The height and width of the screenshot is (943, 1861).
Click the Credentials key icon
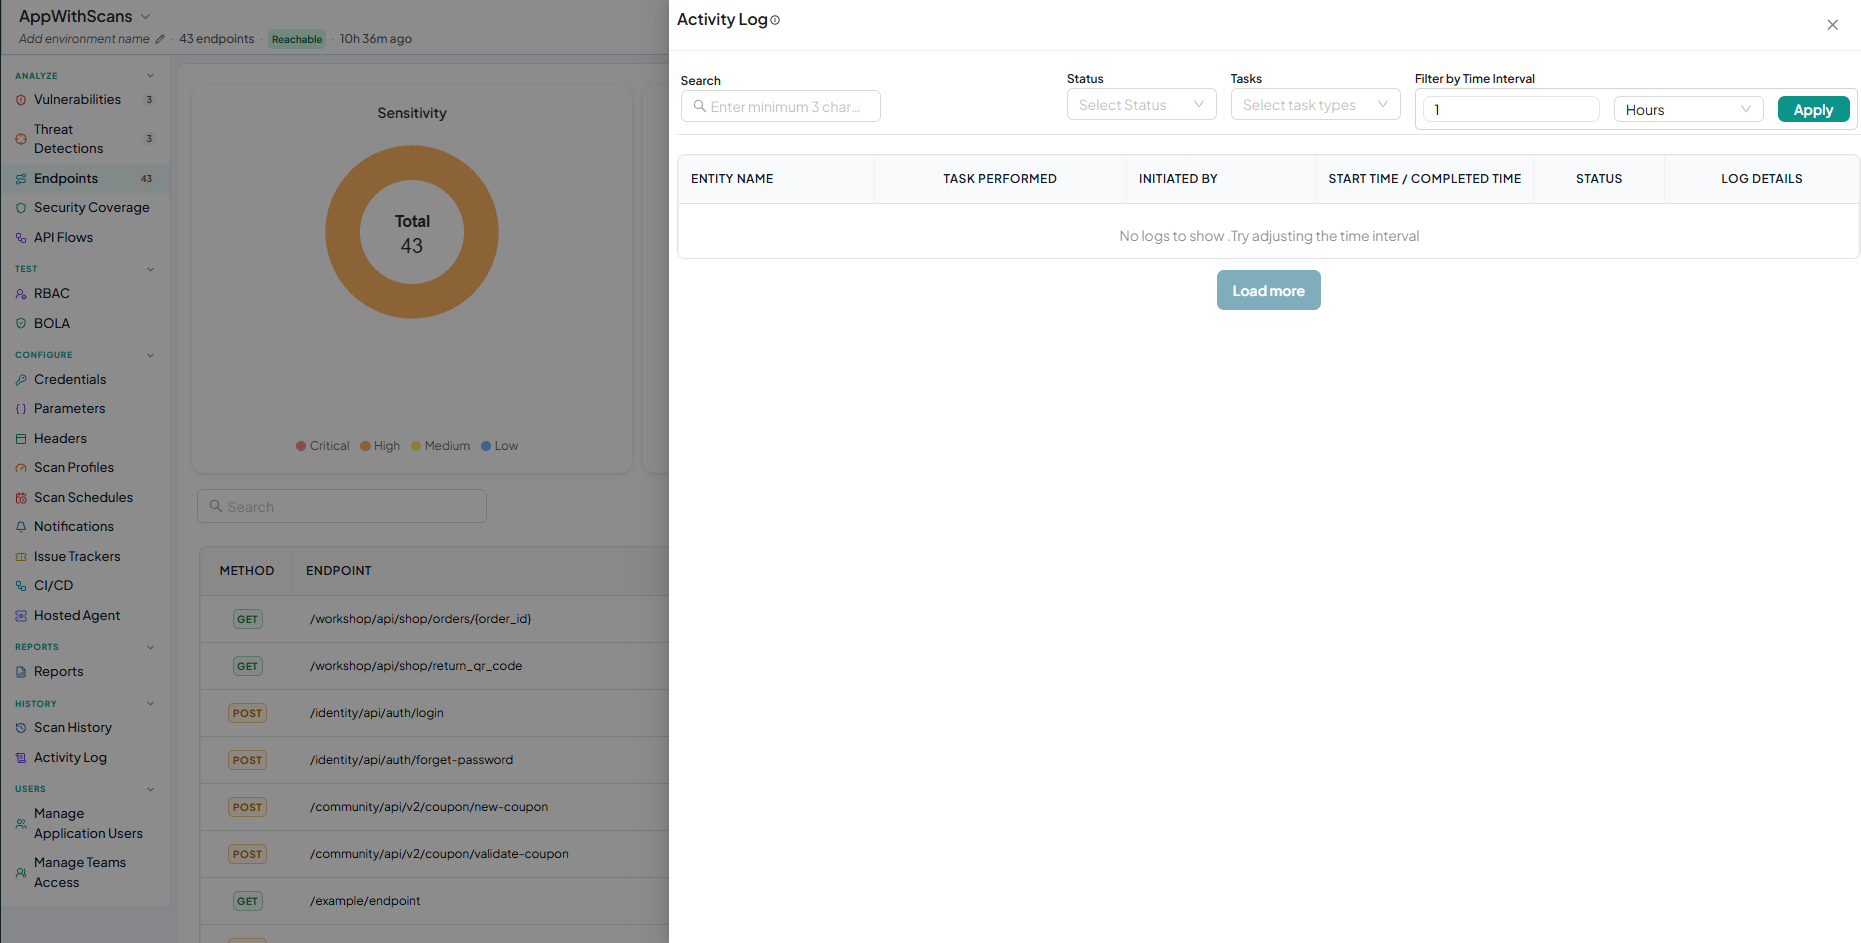pyautogui.click(x=21, y=380)
